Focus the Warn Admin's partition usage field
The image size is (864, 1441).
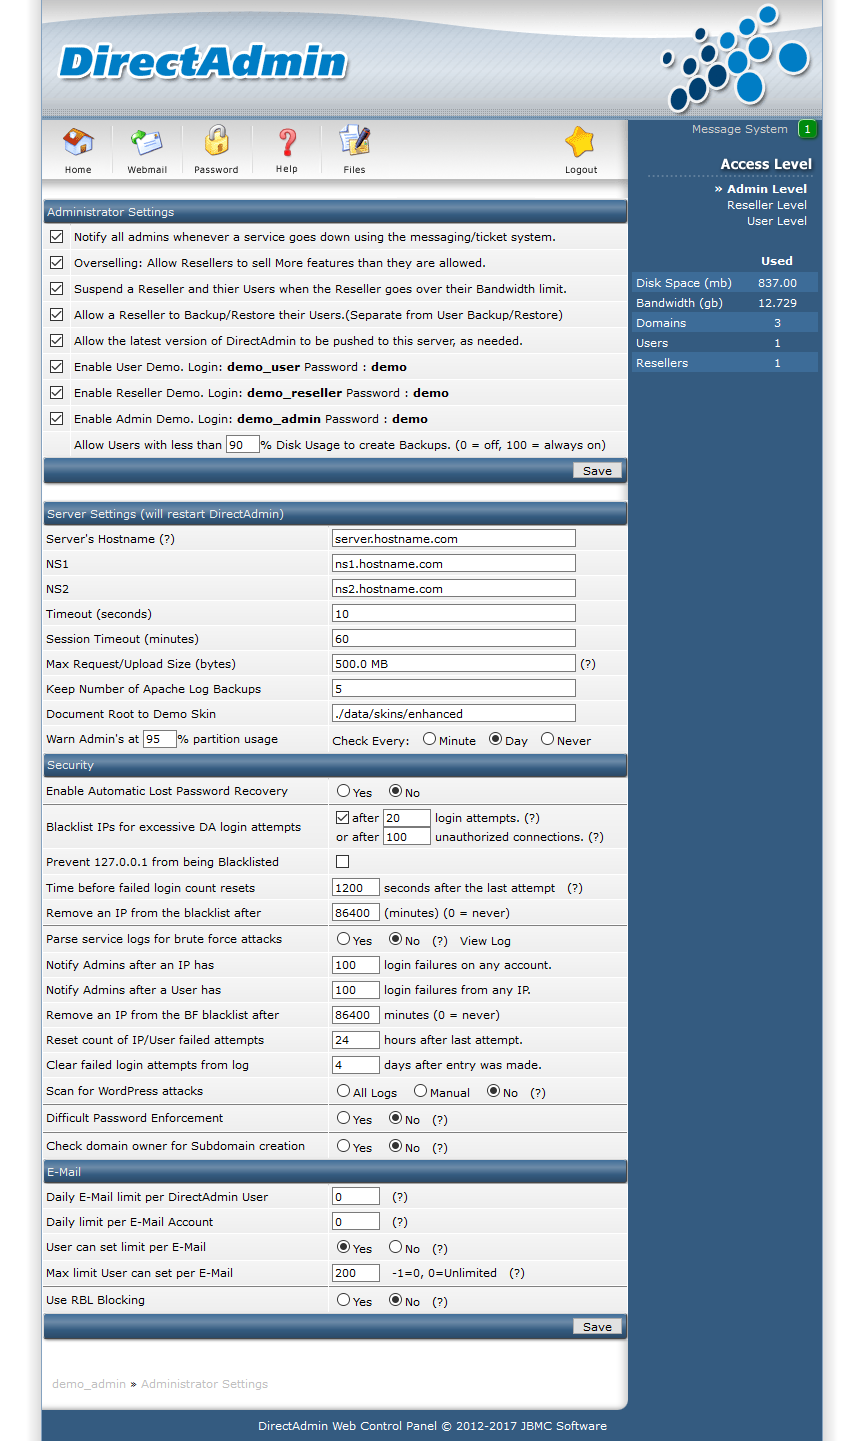pyautogui.click(x=160, y=739)
